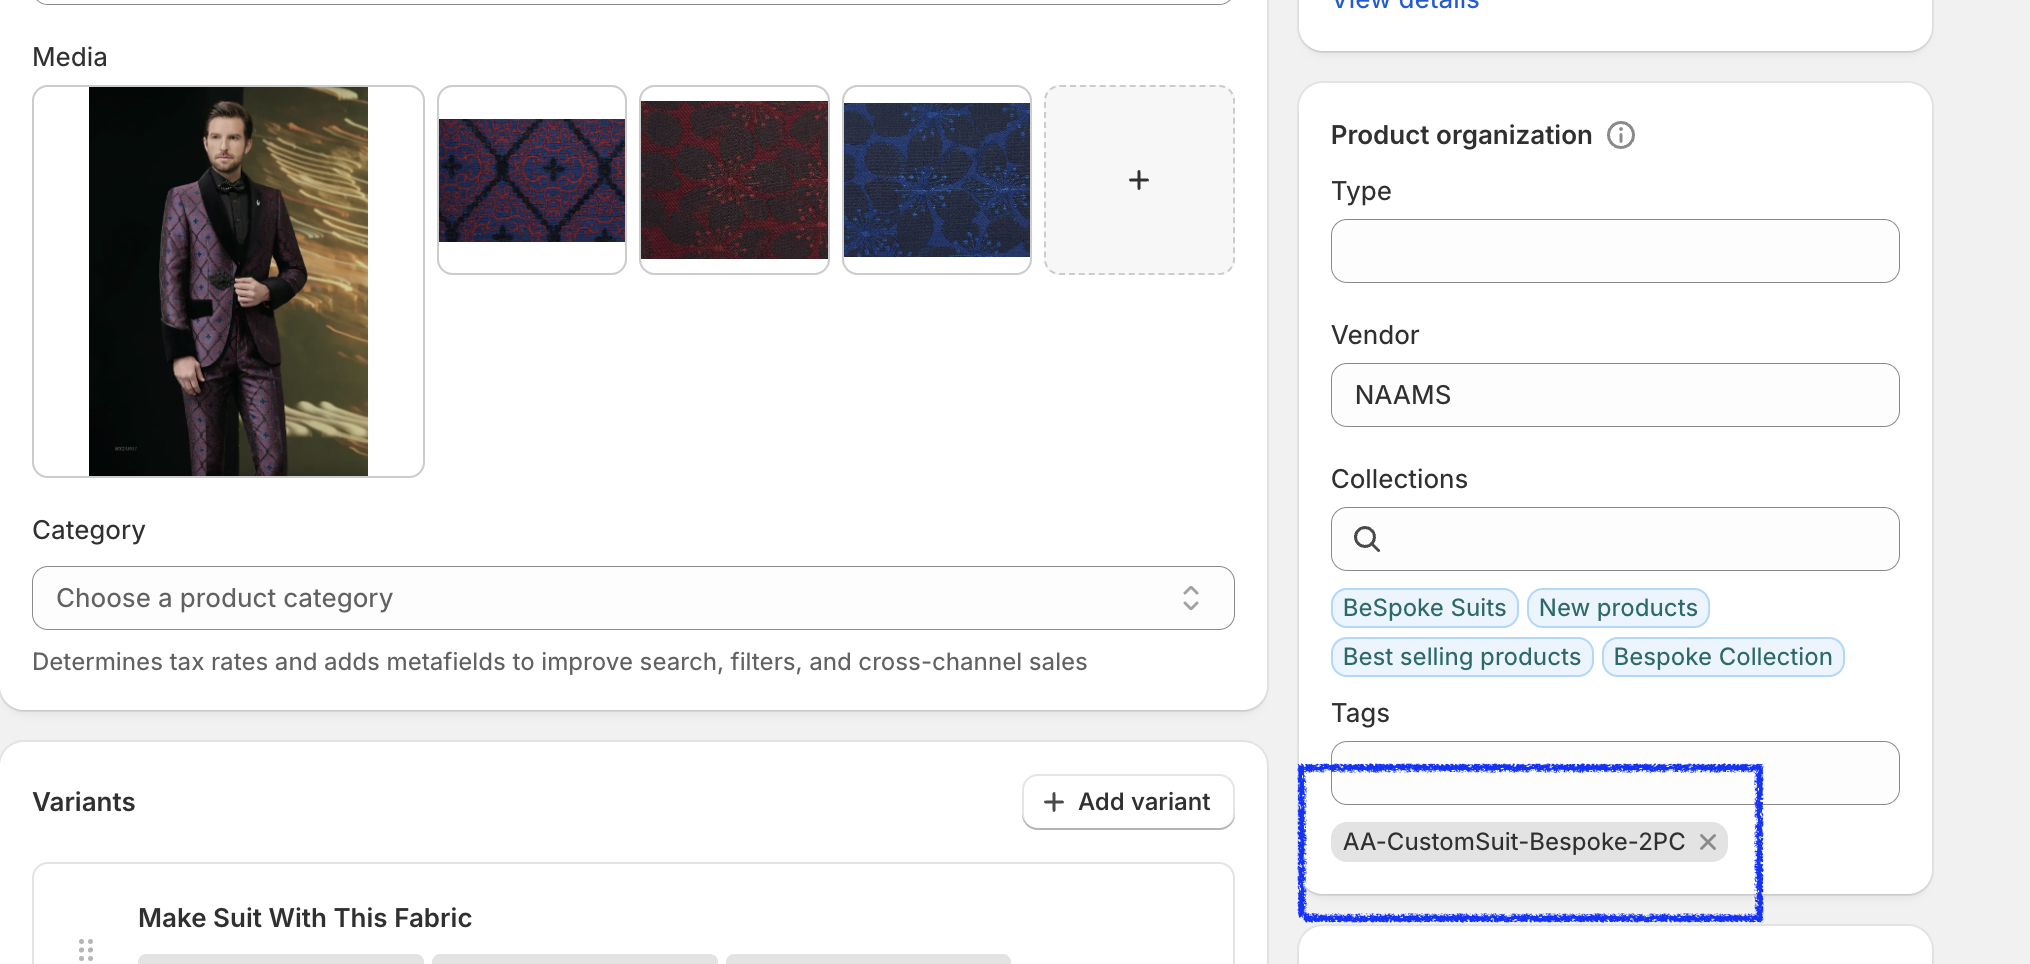Image resolution: width=2030 pixels, height=964 pixels.
Task: Select the Best selling products chip
Action: tap(1462, 657)
